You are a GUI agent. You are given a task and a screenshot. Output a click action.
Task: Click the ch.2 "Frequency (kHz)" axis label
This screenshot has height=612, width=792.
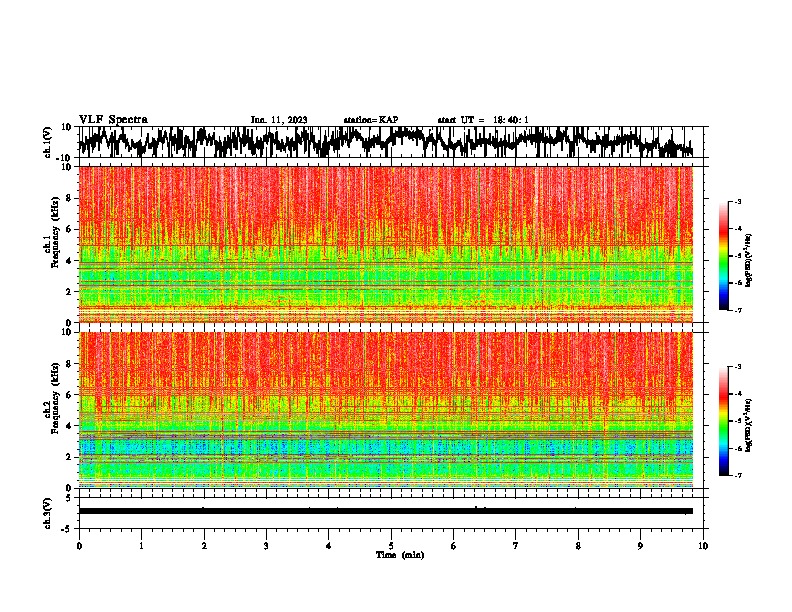(x=55, y=398)
